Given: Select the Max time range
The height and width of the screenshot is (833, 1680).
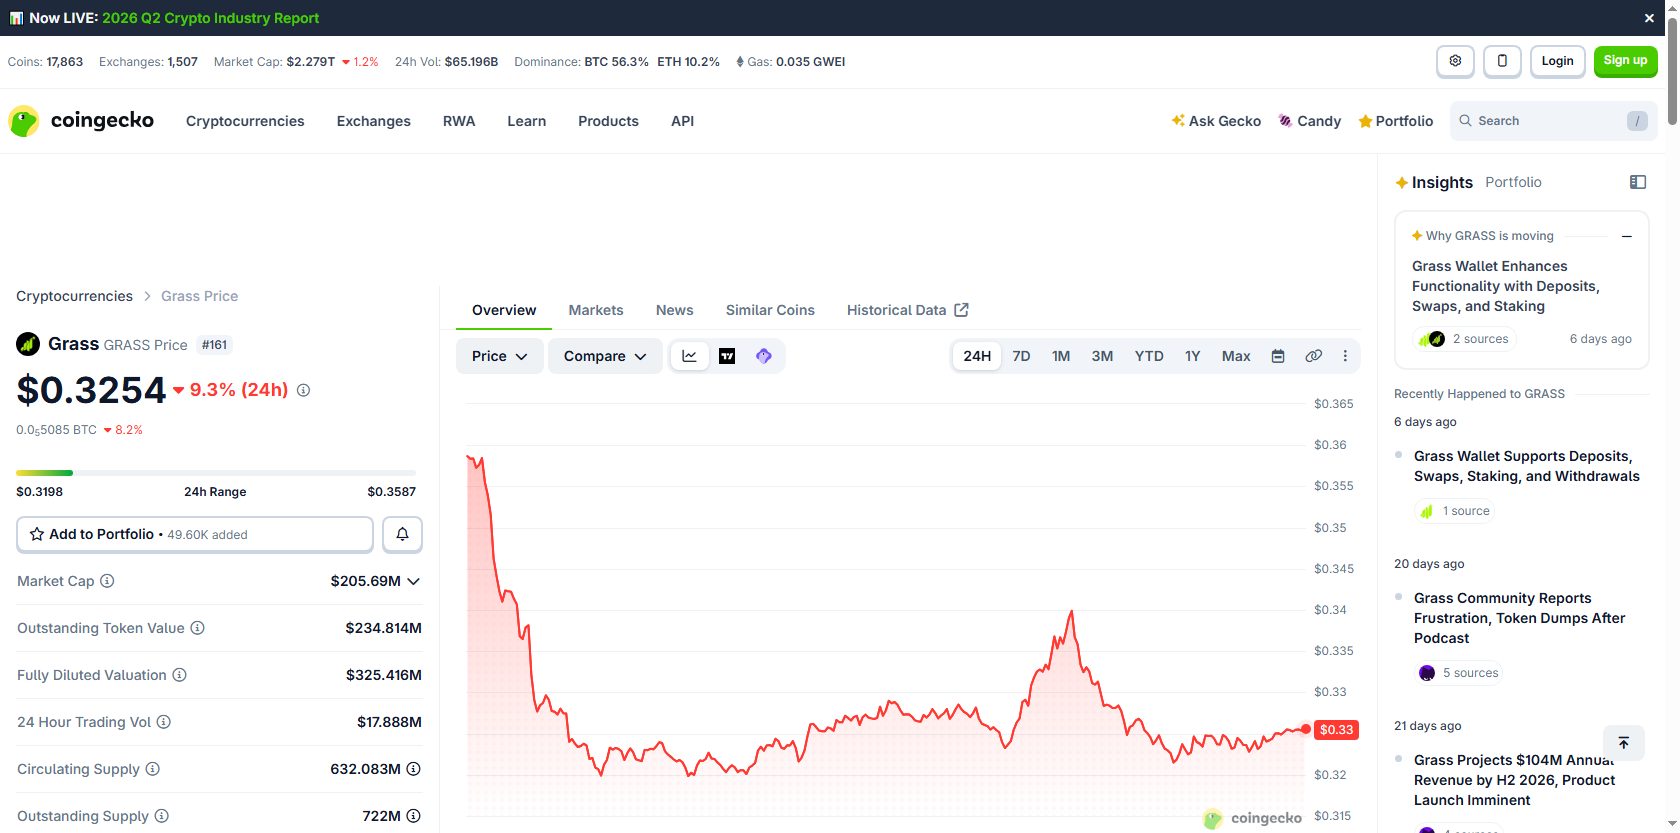Looking at the screenshot, I should (x=1236, y=356).
